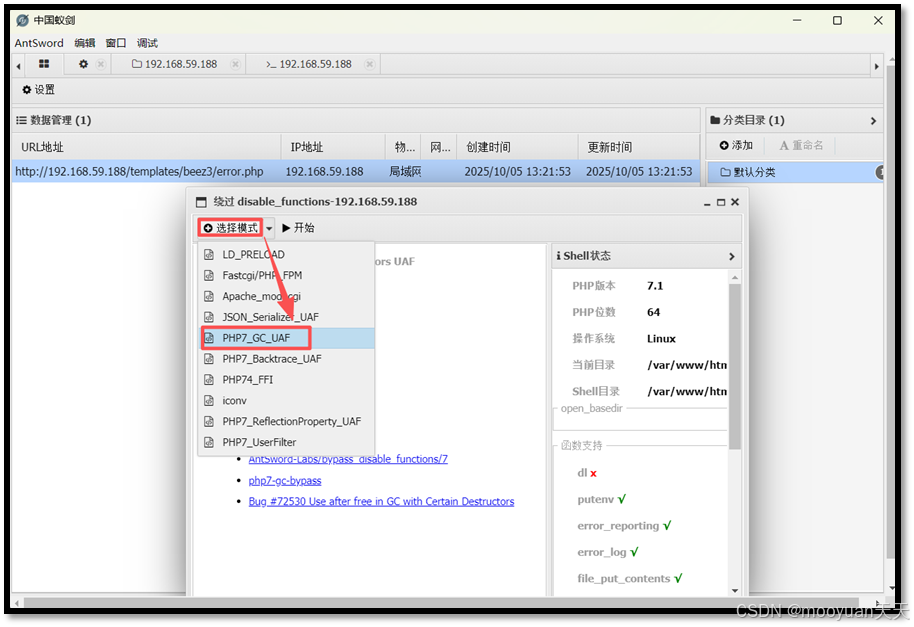This screenshot has height=627, width=914.
Task: Choose PHP7_UserFilter mode
Action: [x=287, y=442]
